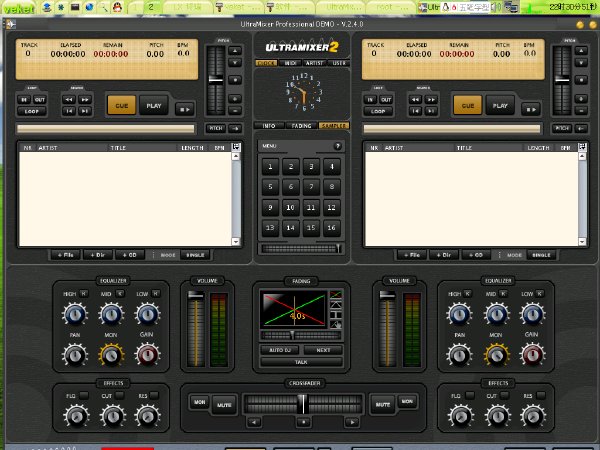Switch to the MIDI tab

point(290,63)
